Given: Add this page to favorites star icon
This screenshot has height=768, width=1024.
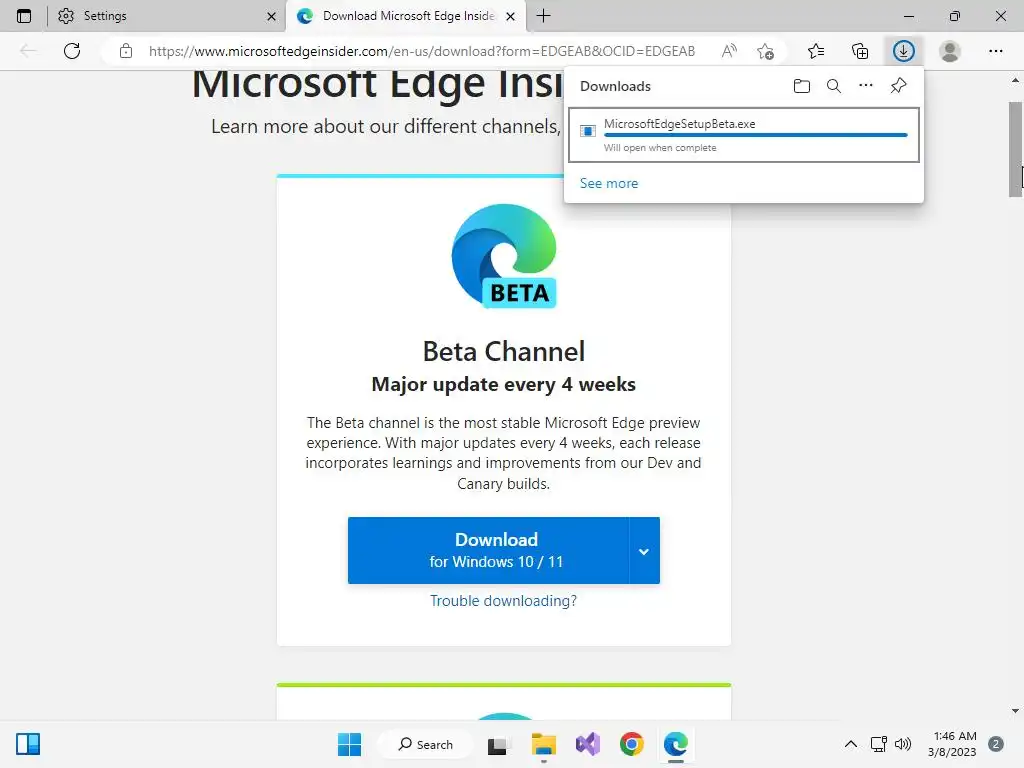Looking at the screenshot, I should (x=765, y=51).
